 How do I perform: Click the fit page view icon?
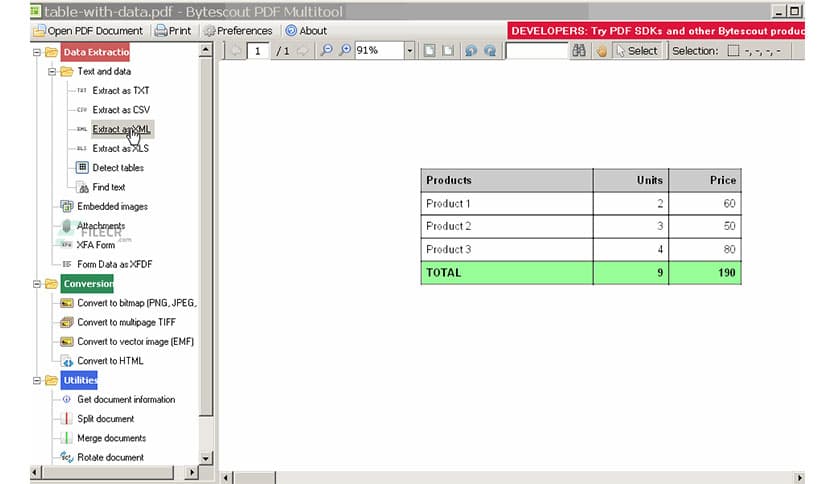coord(429,51)
